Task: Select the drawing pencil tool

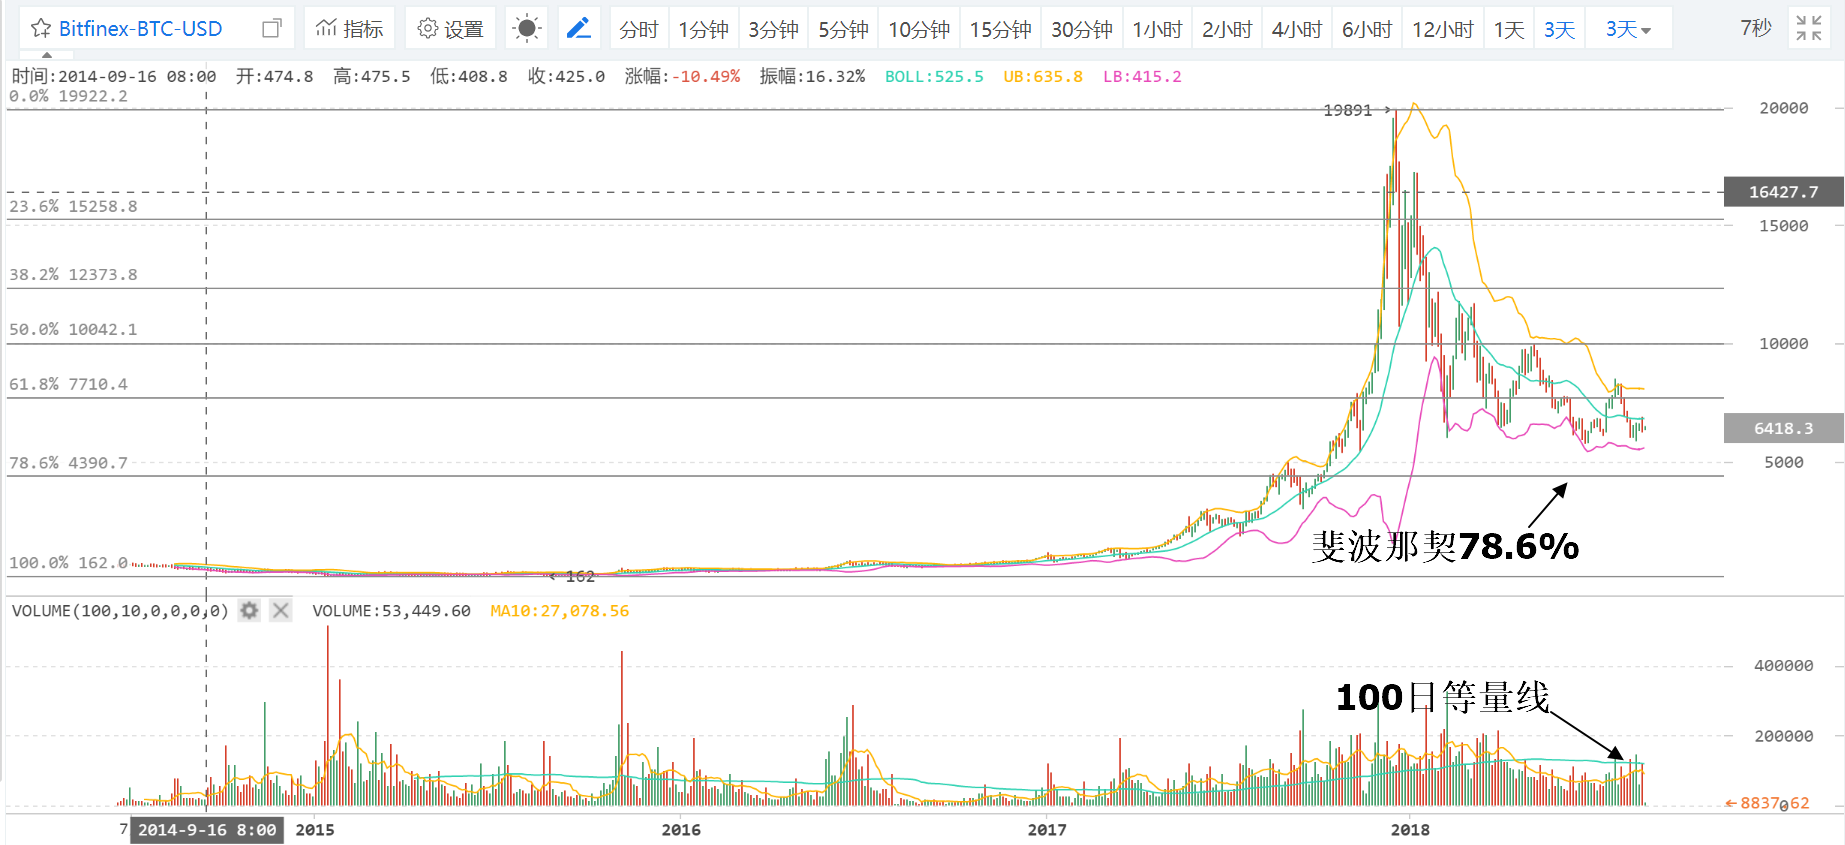Action: pos(579,29)
